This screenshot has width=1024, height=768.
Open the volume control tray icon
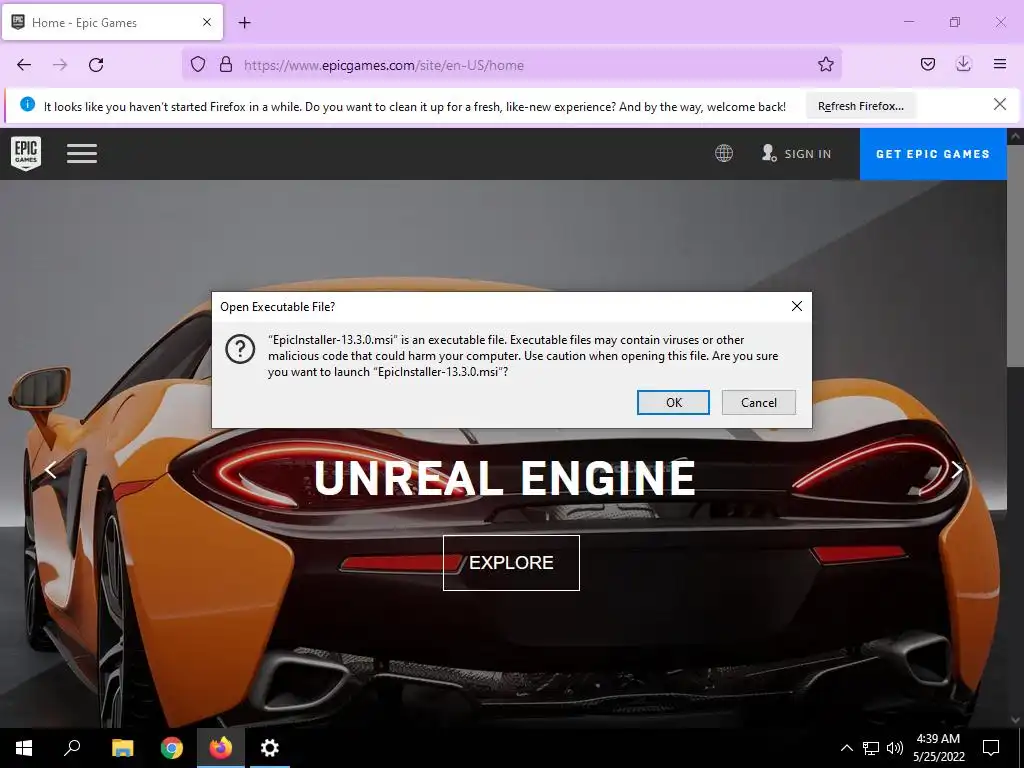(895, 748)
